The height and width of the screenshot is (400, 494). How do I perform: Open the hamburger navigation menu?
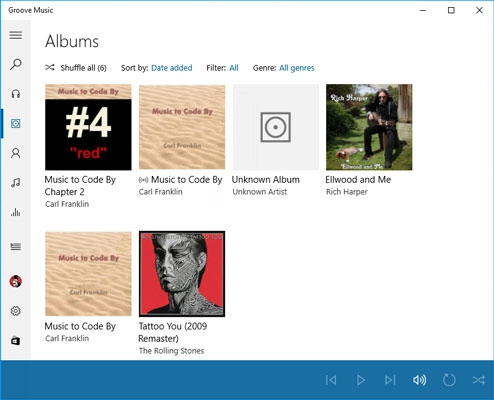[16, 35]
